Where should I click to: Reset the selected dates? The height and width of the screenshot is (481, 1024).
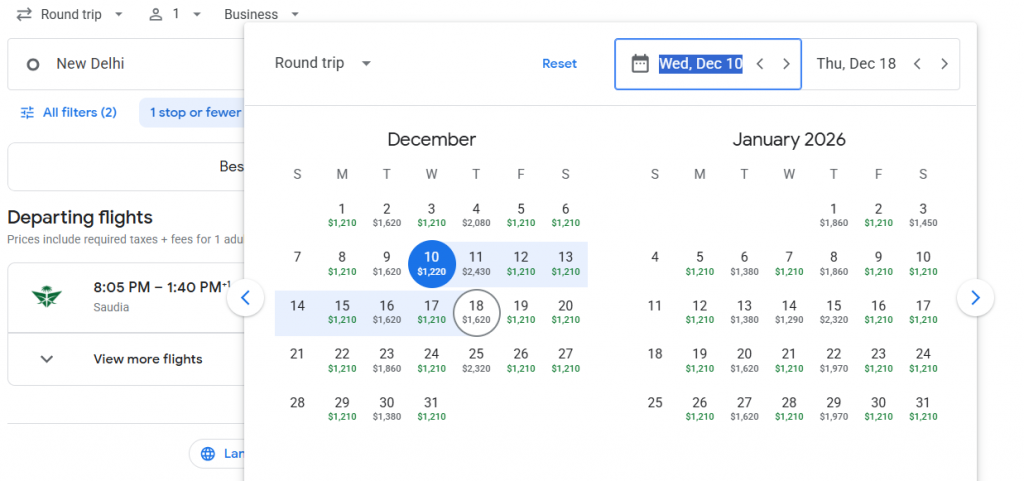[x=560, y=63]
